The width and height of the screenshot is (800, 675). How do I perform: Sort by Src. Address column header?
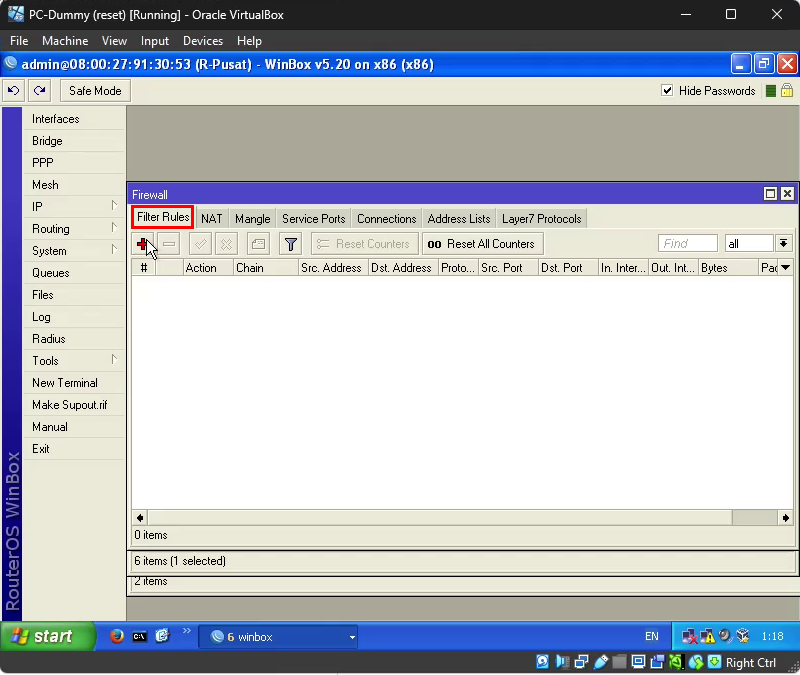[x=333, y=268]
